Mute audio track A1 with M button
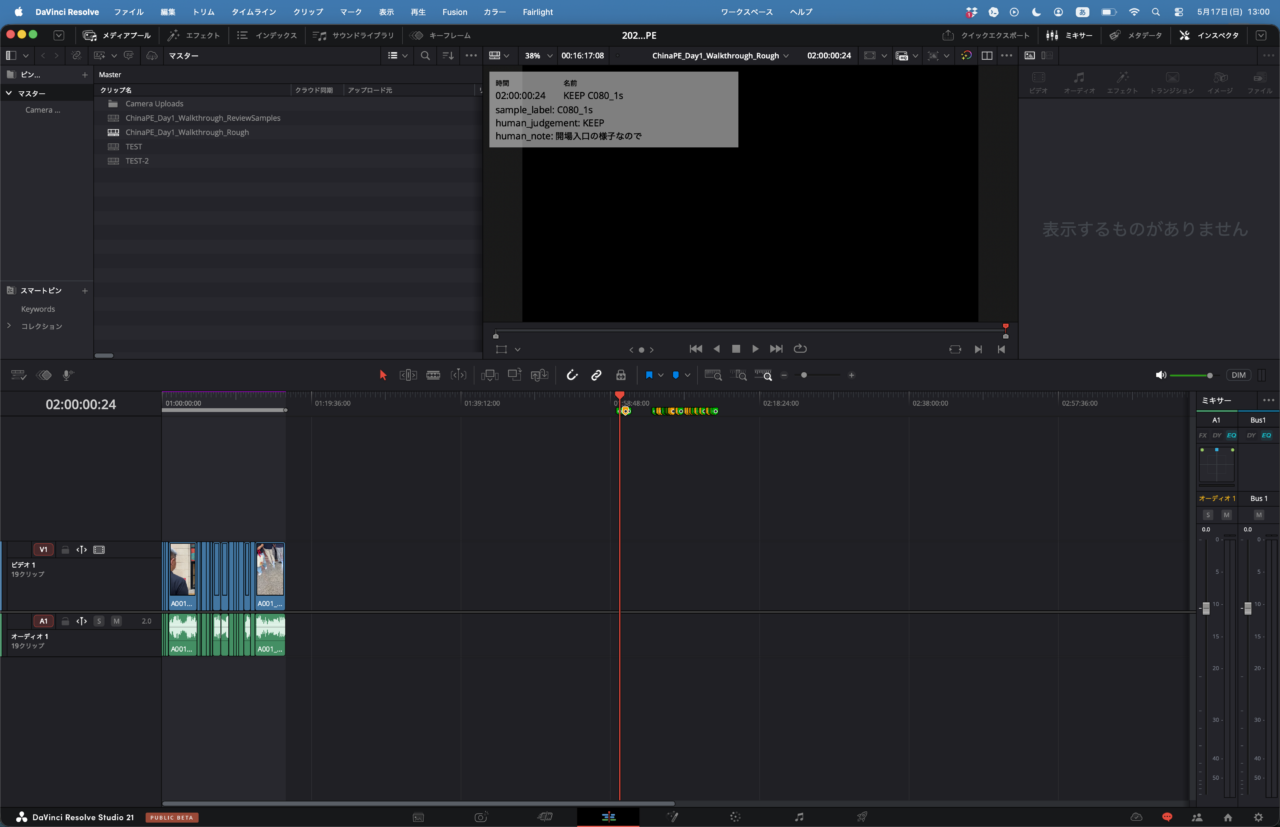The width and height of the screenshot is (1280, 827). pyautogui.click(x=116, y=621)
